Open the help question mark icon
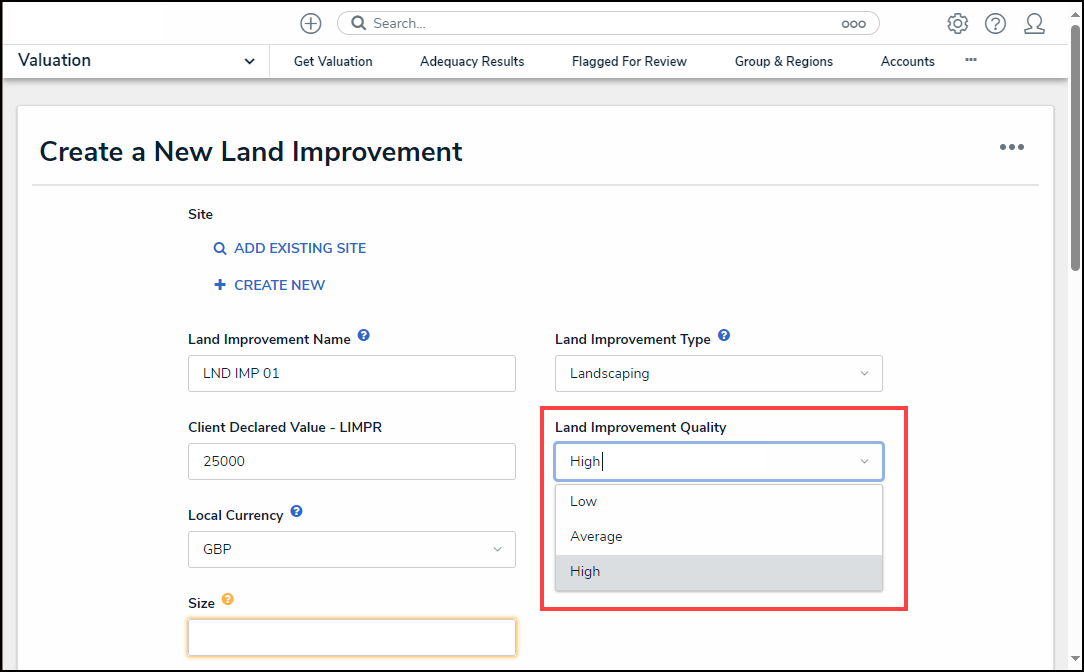Screen dimensions: 1084x672 click(996, 24)
